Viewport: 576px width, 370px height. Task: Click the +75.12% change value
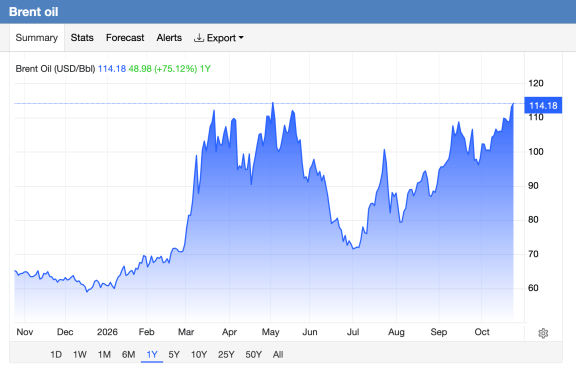[x=176, y=69]
